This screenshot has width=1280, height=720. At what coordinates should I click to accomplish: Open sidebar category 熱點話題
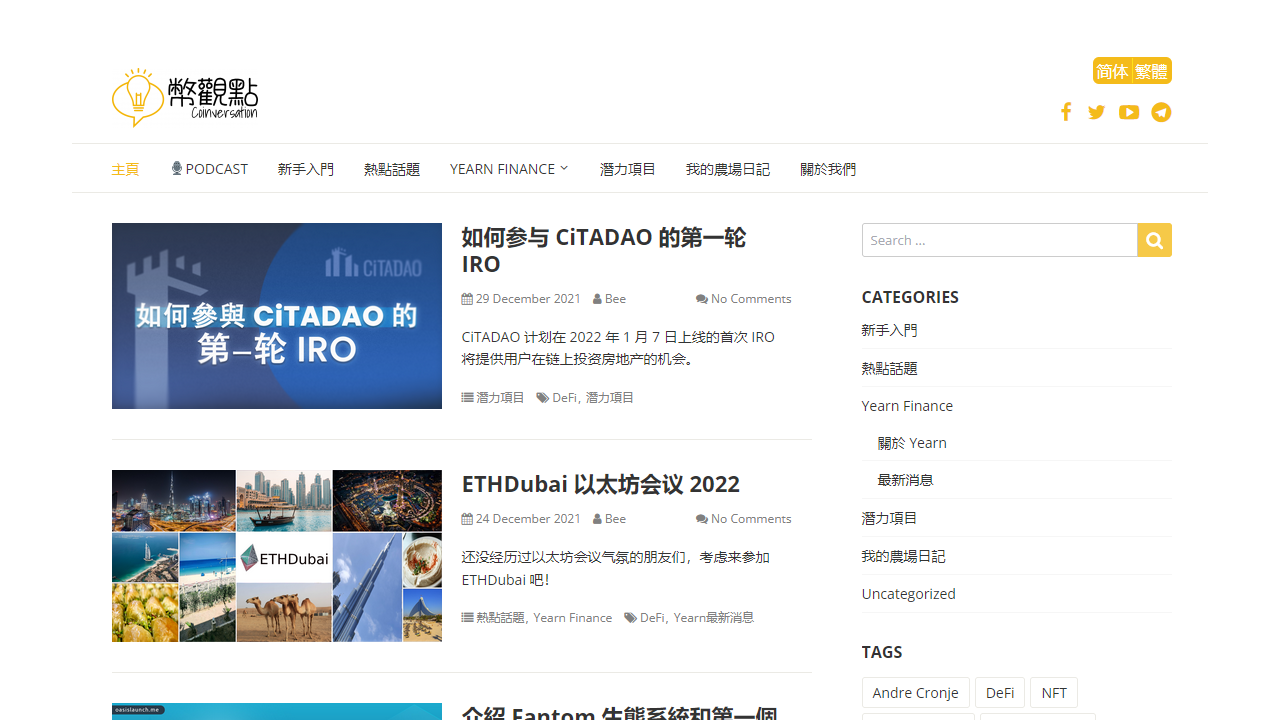[x=889, y=368]
